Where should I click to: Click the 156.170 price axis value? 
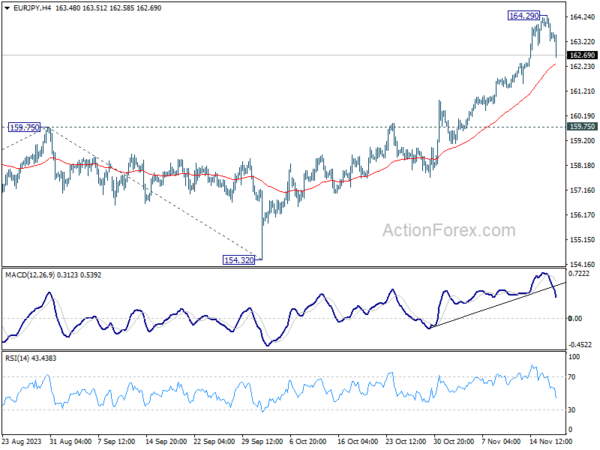[x=582, y=215]
